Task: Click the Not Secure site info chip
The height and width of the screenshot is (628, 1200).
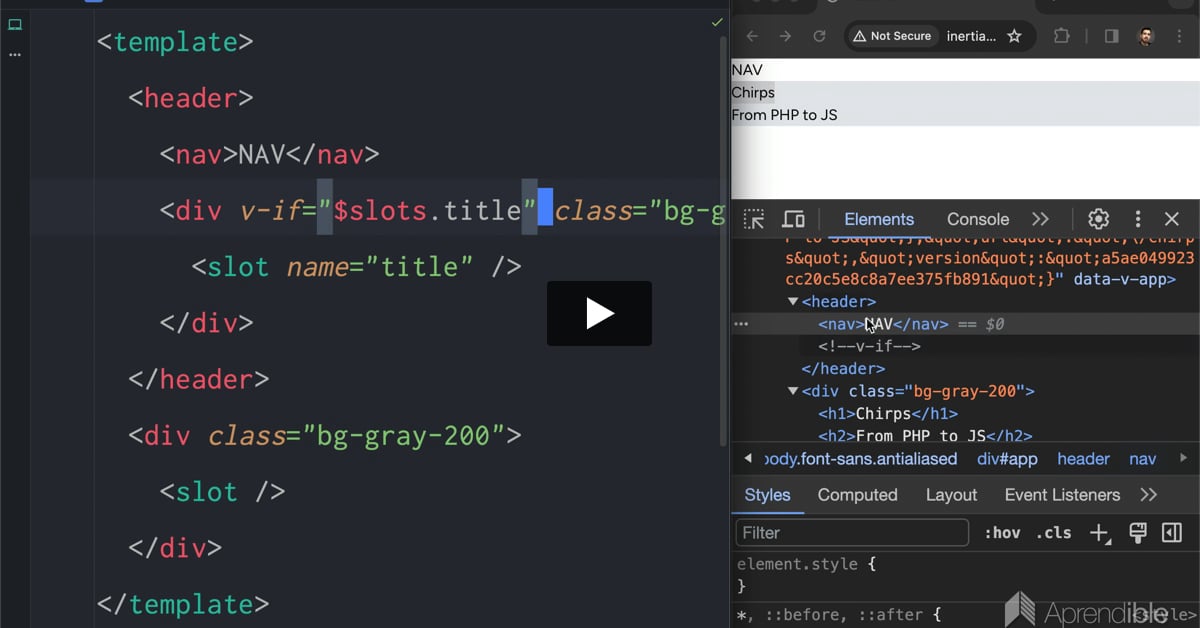Action: coord(891,36)
